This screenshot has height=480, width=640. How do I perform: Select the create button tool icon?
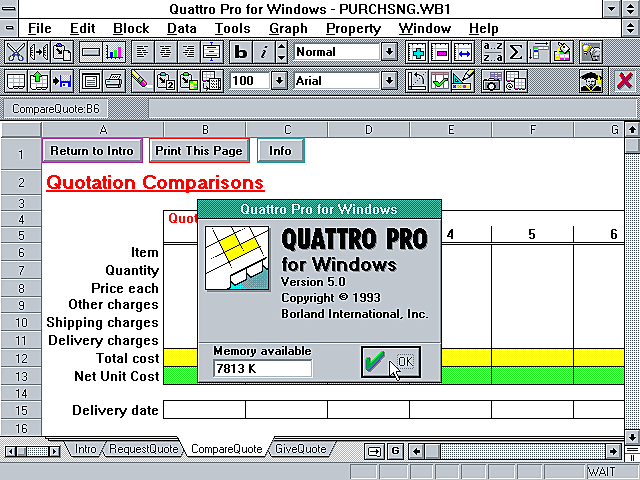91,52
